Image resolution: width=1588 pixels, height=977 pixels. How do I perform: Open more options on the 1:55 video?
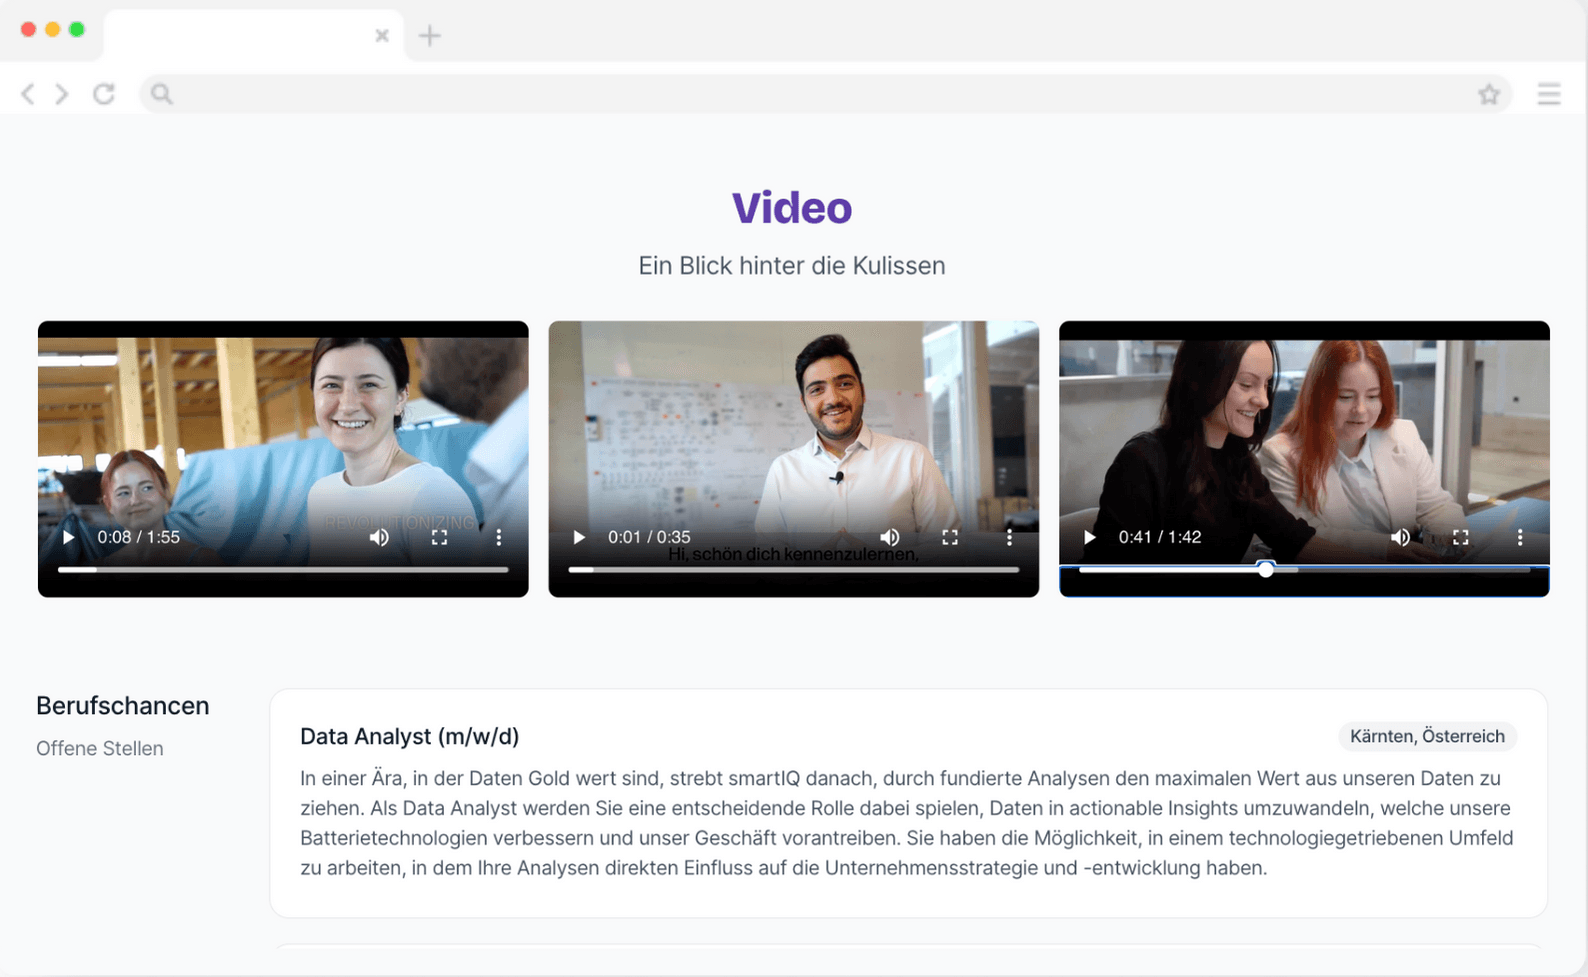tap(499, 537)
